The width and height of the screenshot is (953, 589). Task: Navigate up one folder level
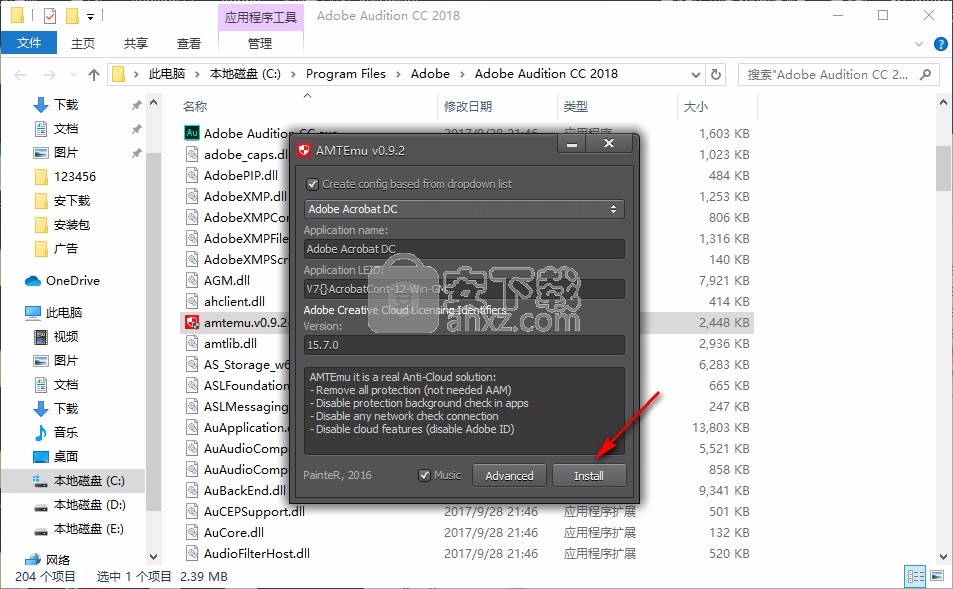tap(94, 75)
